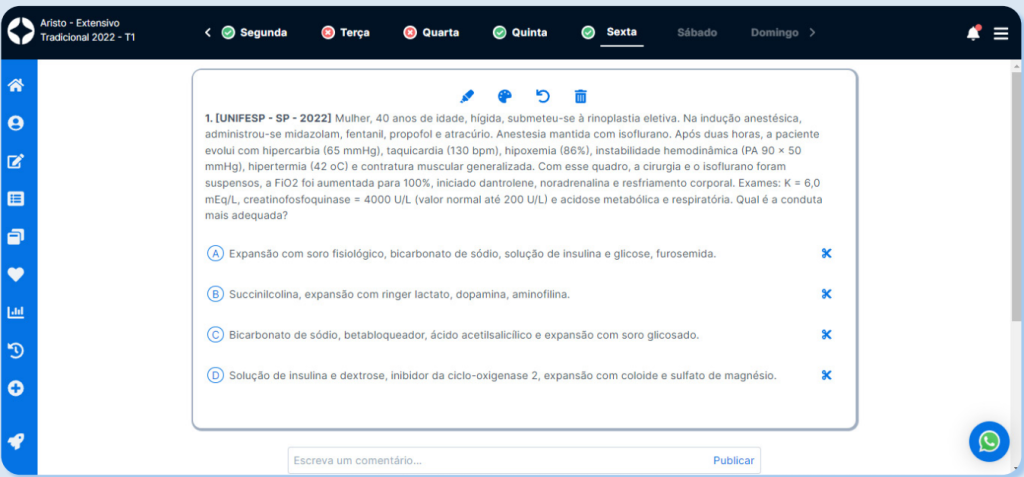This screenshot has width=1024, height=477.
Task: Open the statistics bar chart icon
Action: [x=16, y=312]
